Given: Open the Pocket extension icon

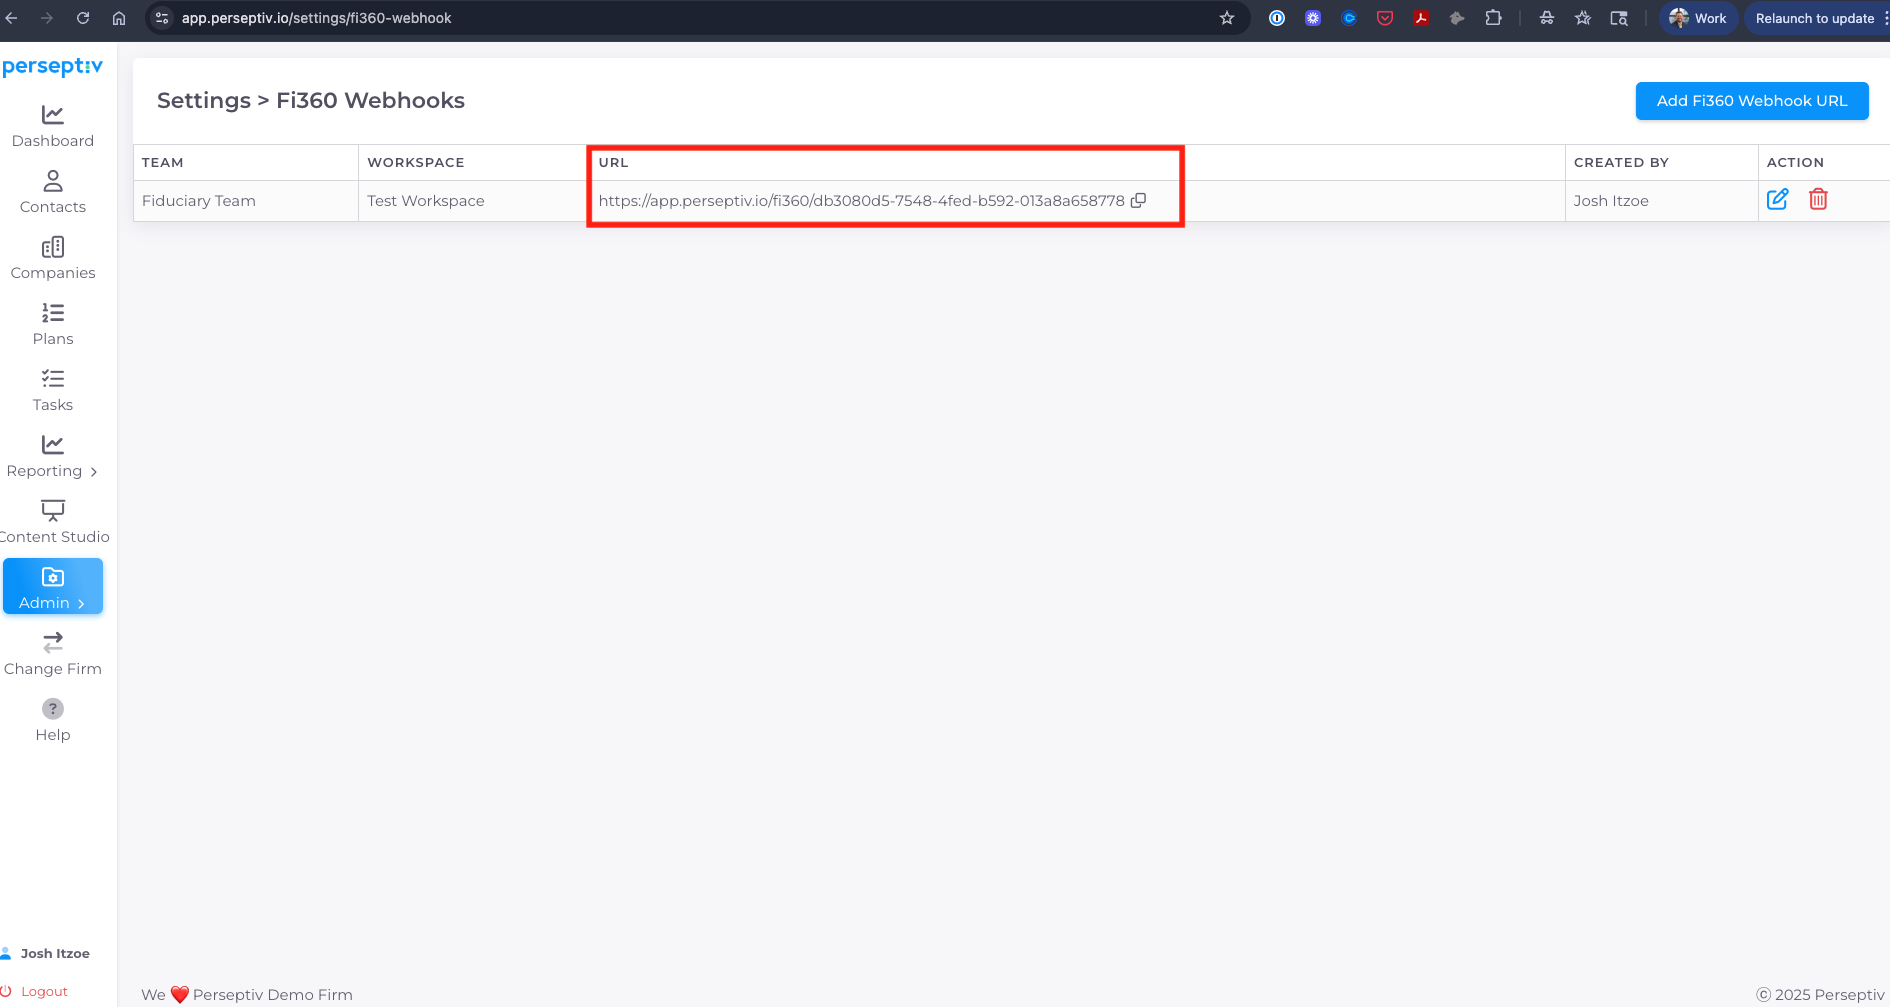Looking at the screenshot, I should pyautogui.click(x=1385, y=18).
